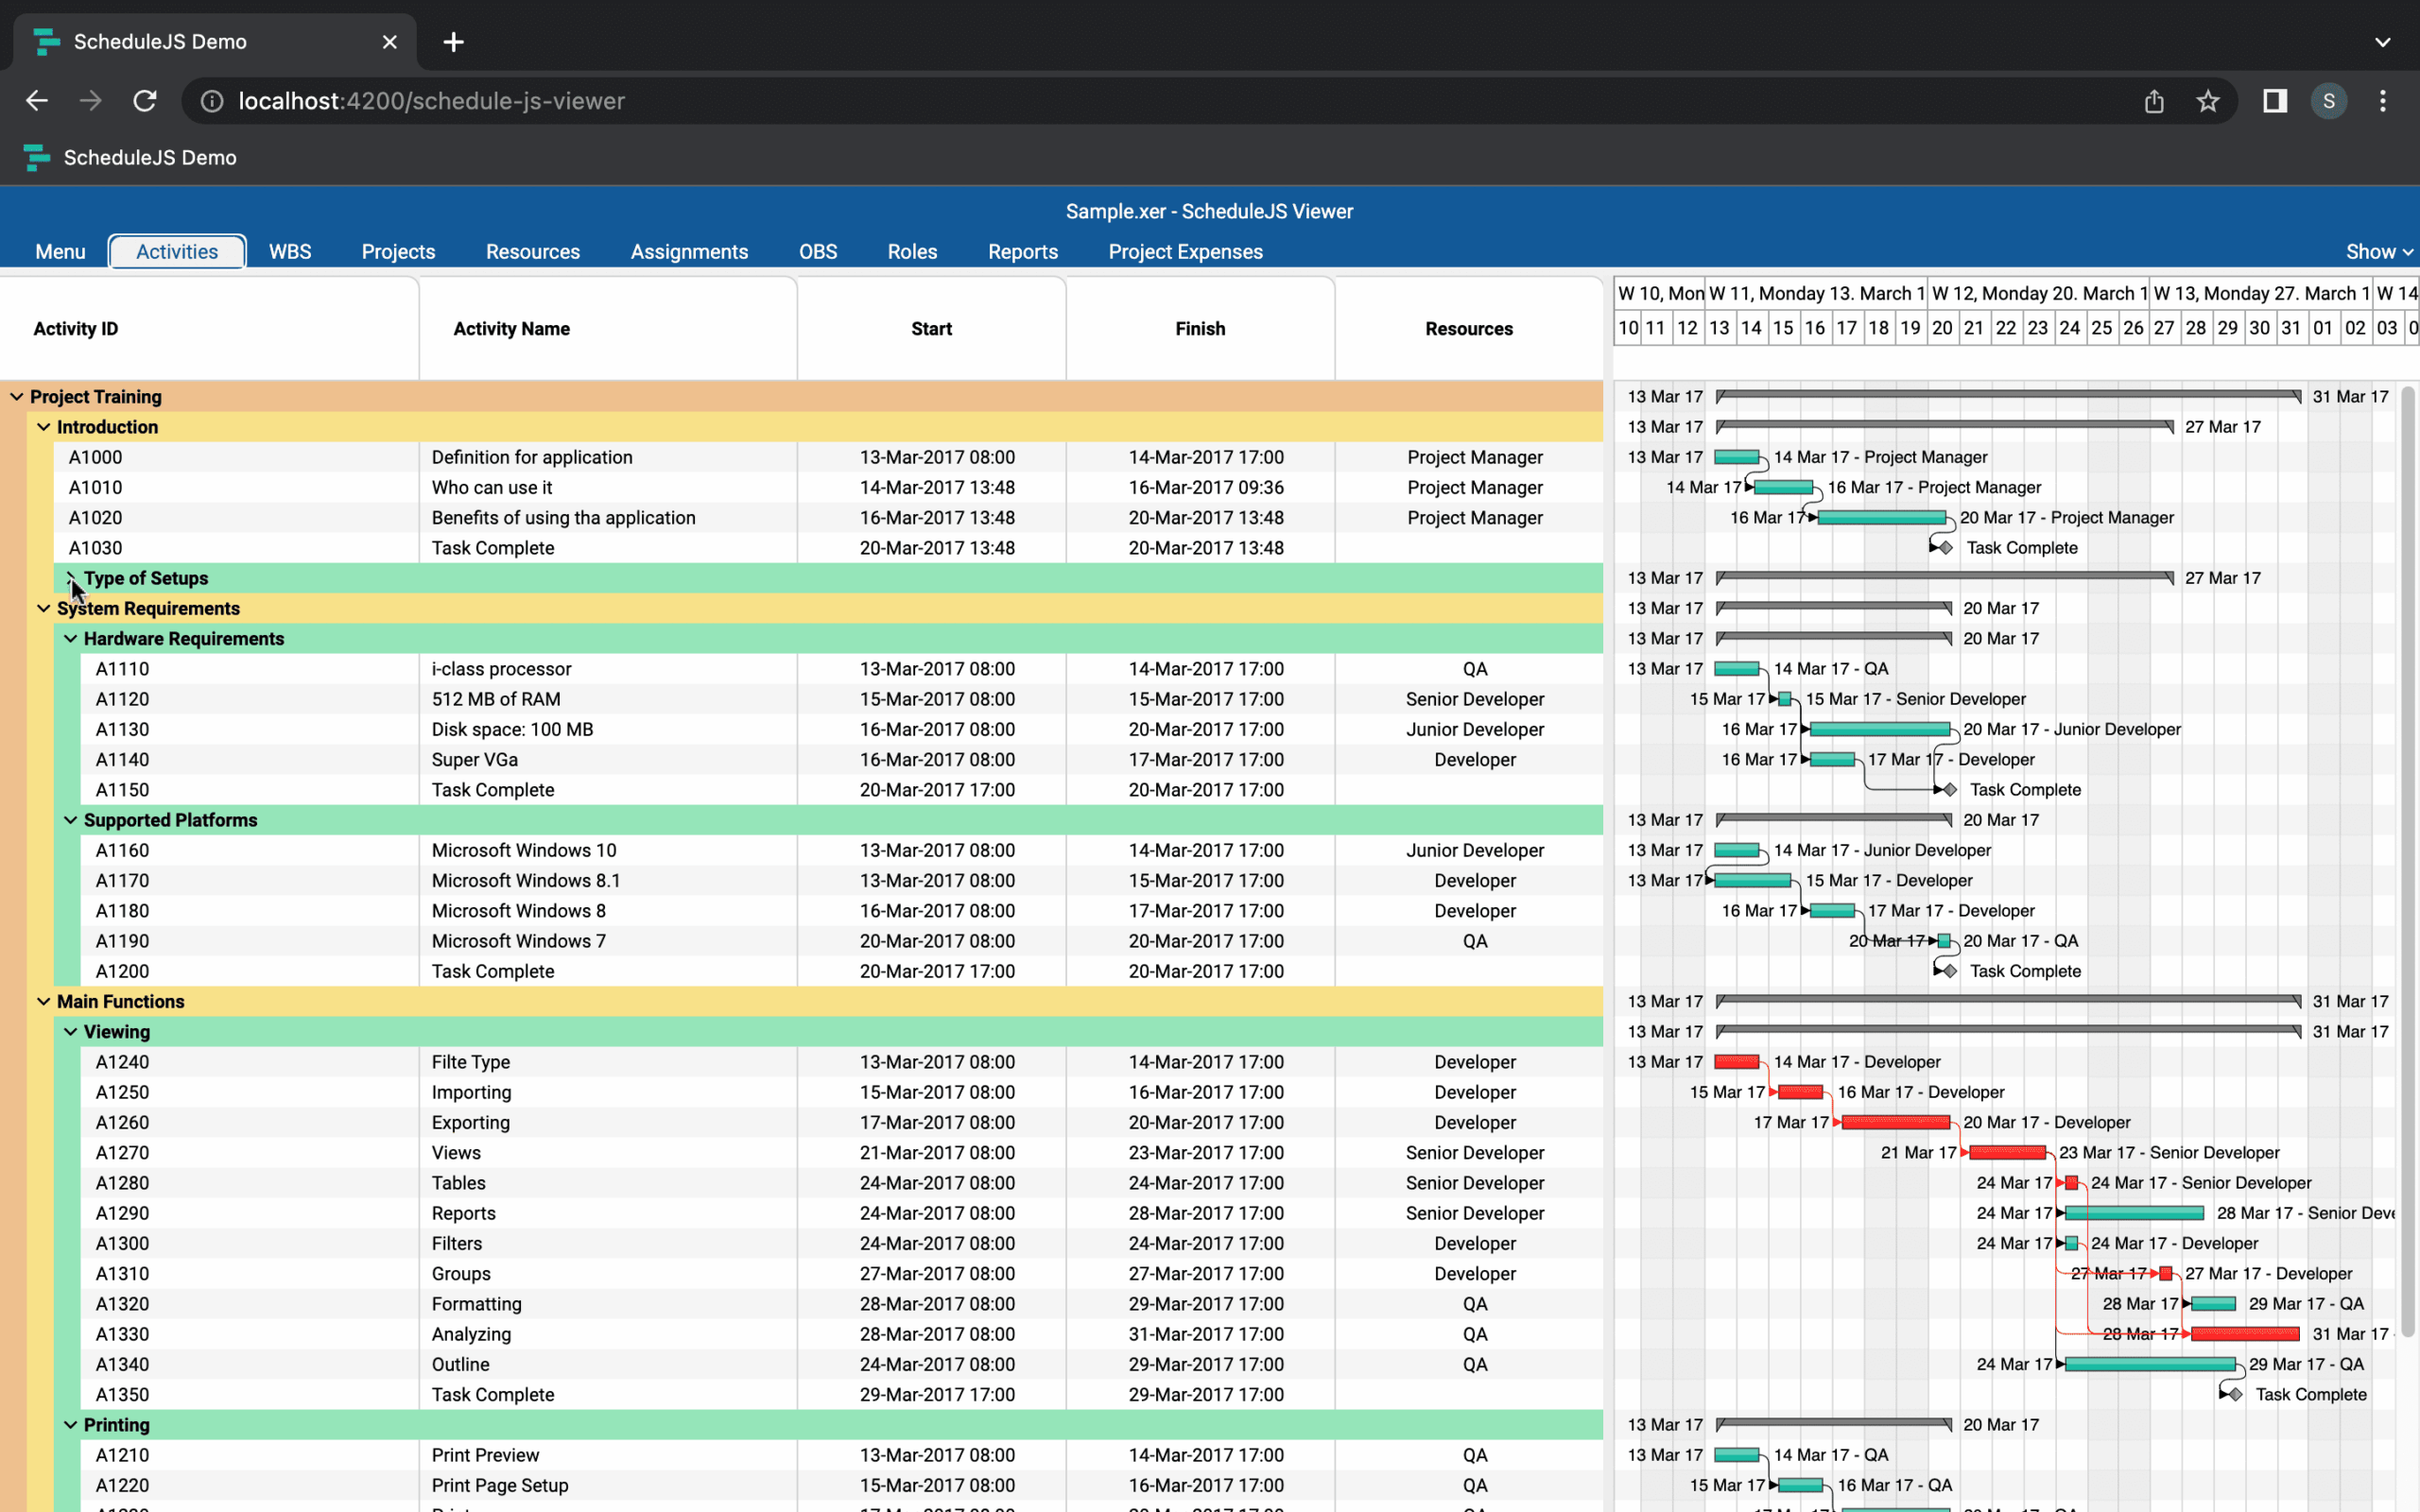Open the browser side panel icon

[2274, 100]
